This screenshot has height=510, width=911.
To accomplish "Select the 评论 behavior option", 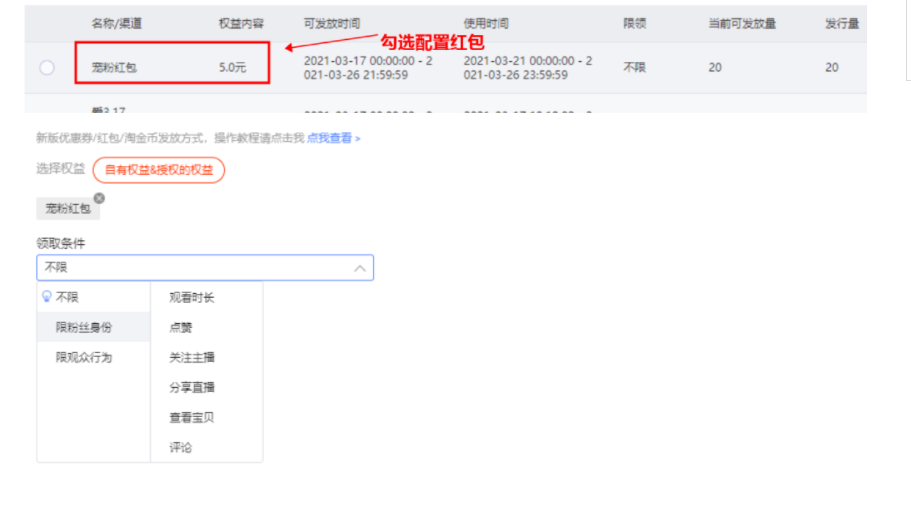I will click(181, 447).
